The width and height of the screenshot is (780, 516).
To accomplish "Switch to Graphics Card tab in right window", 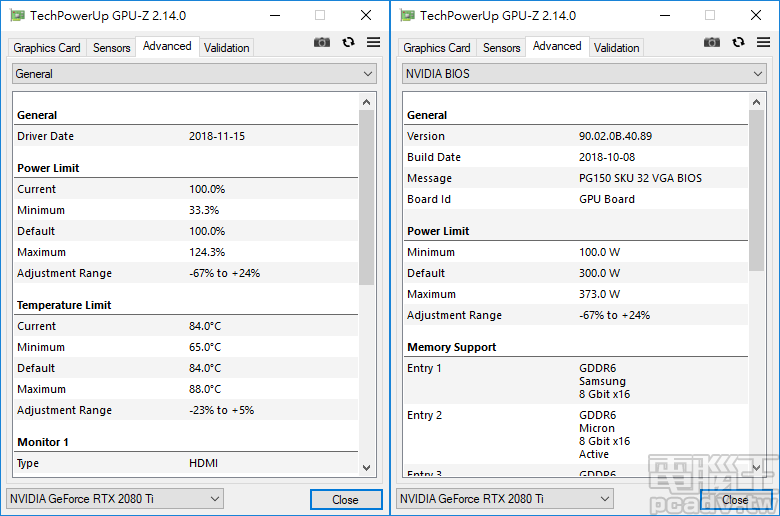I will (437, 48).
